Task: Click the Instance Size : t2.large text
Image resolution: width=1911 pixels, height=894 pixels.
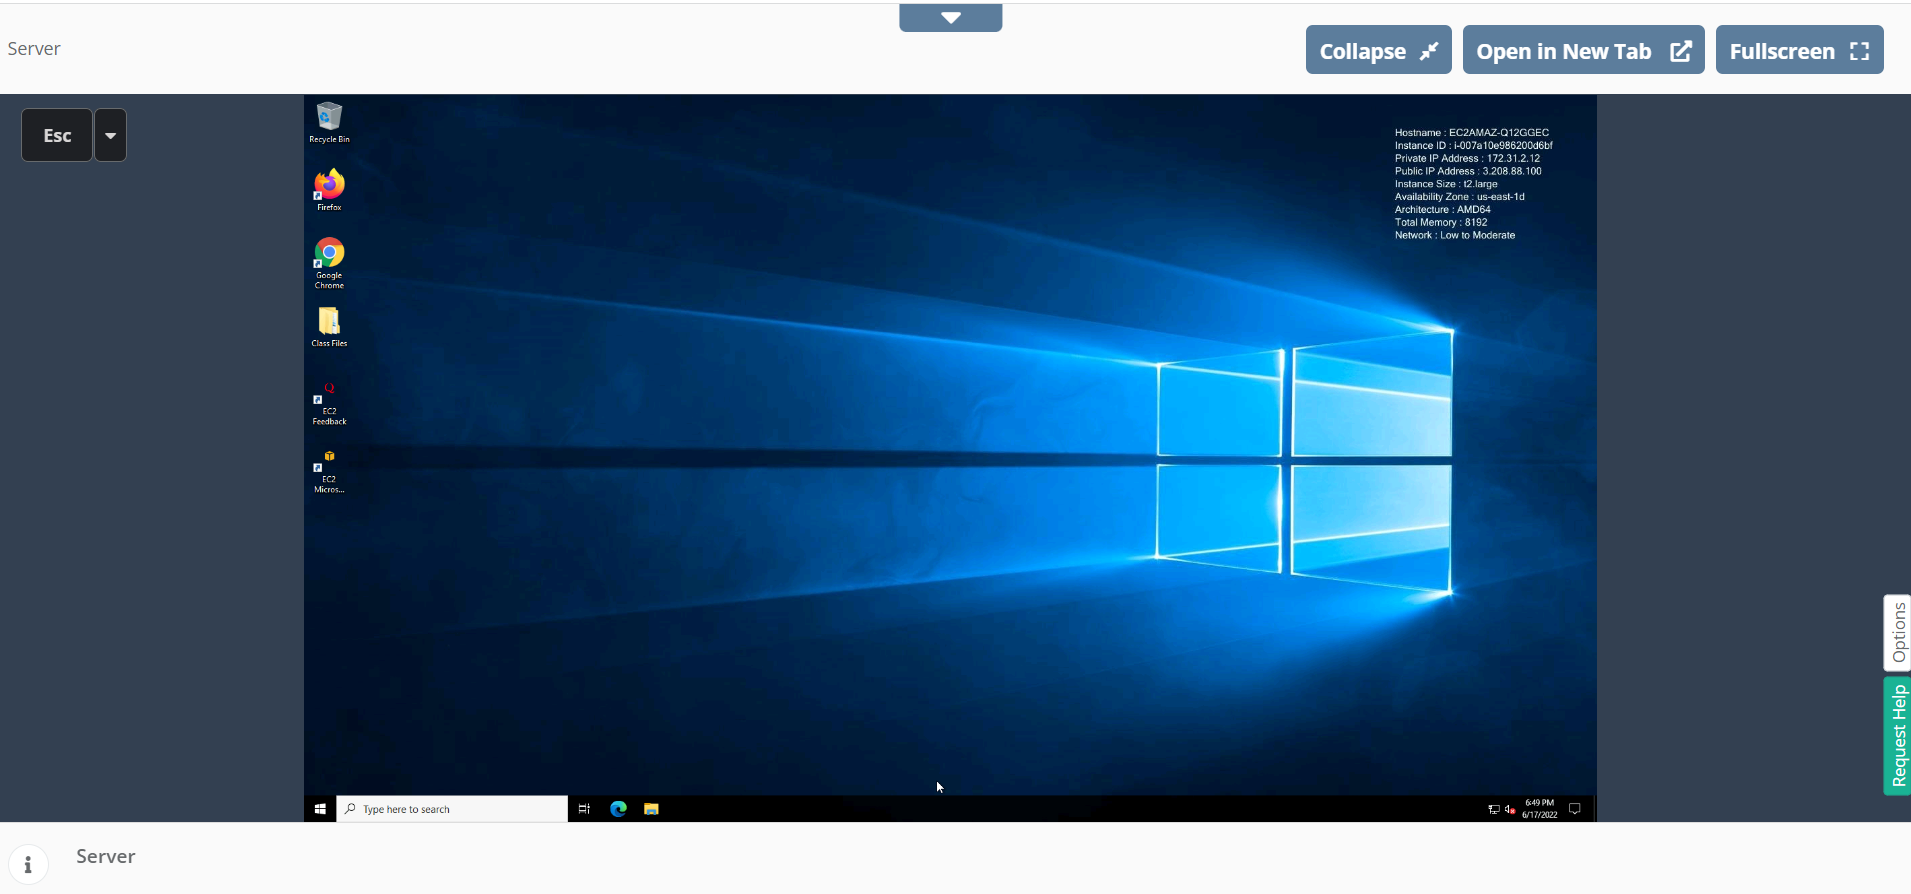Action: pyautogui.click(x=1446, y=184)
